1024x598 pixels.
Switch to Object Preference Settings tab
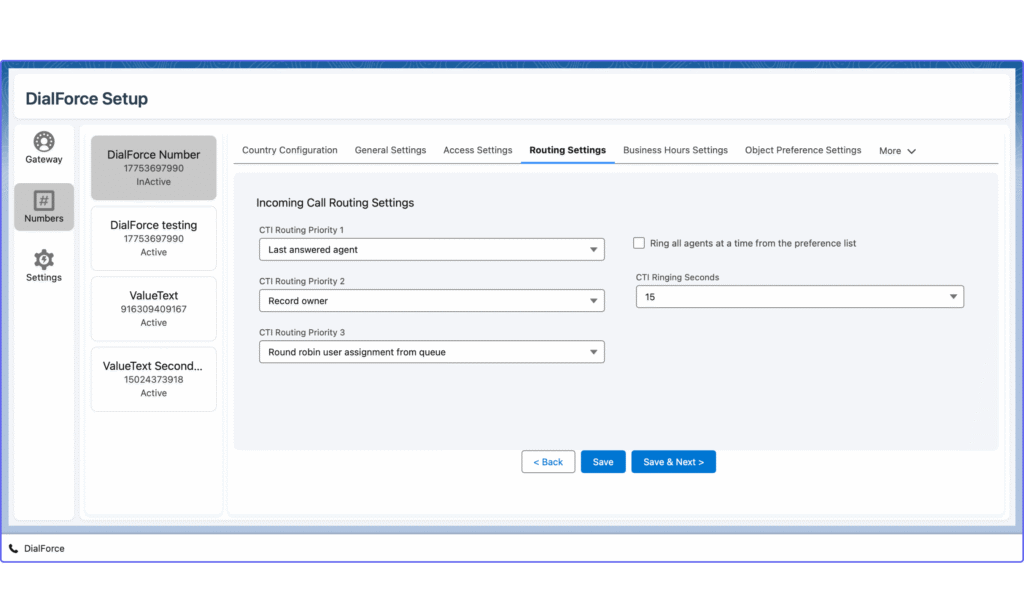(x=803, y=150)
